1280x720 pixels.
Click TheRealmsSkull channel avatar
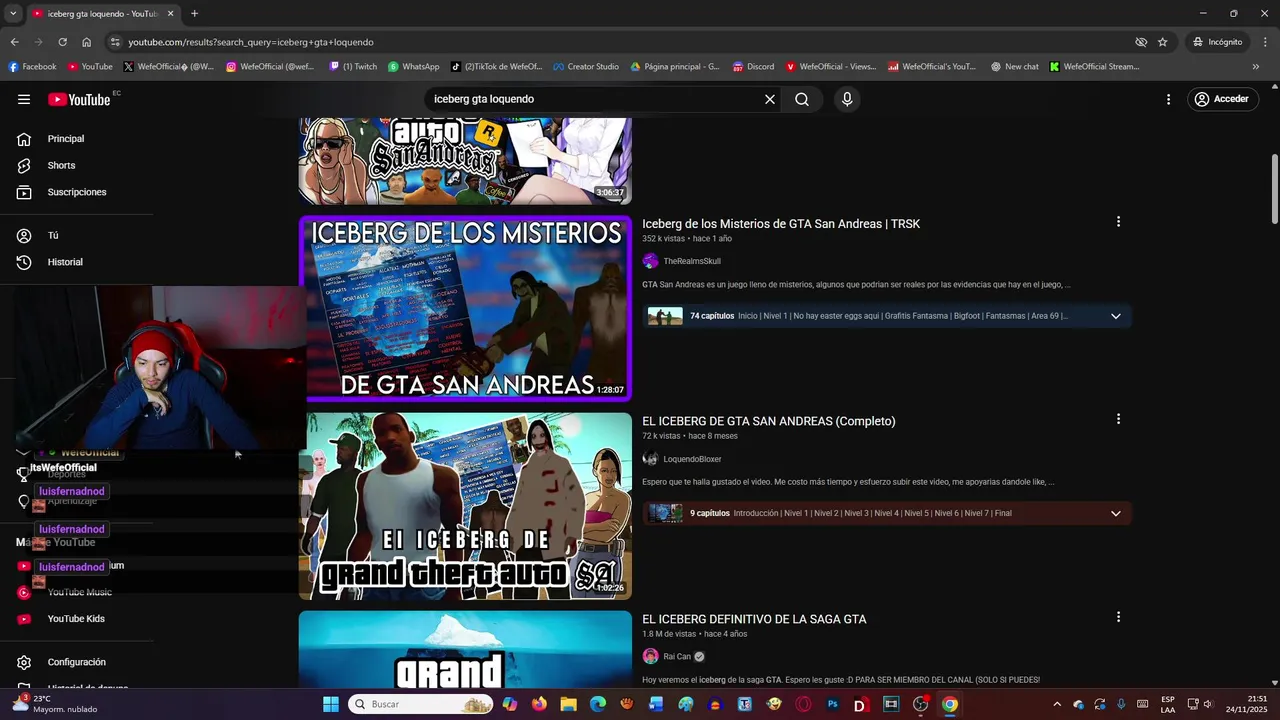[650, 261]
